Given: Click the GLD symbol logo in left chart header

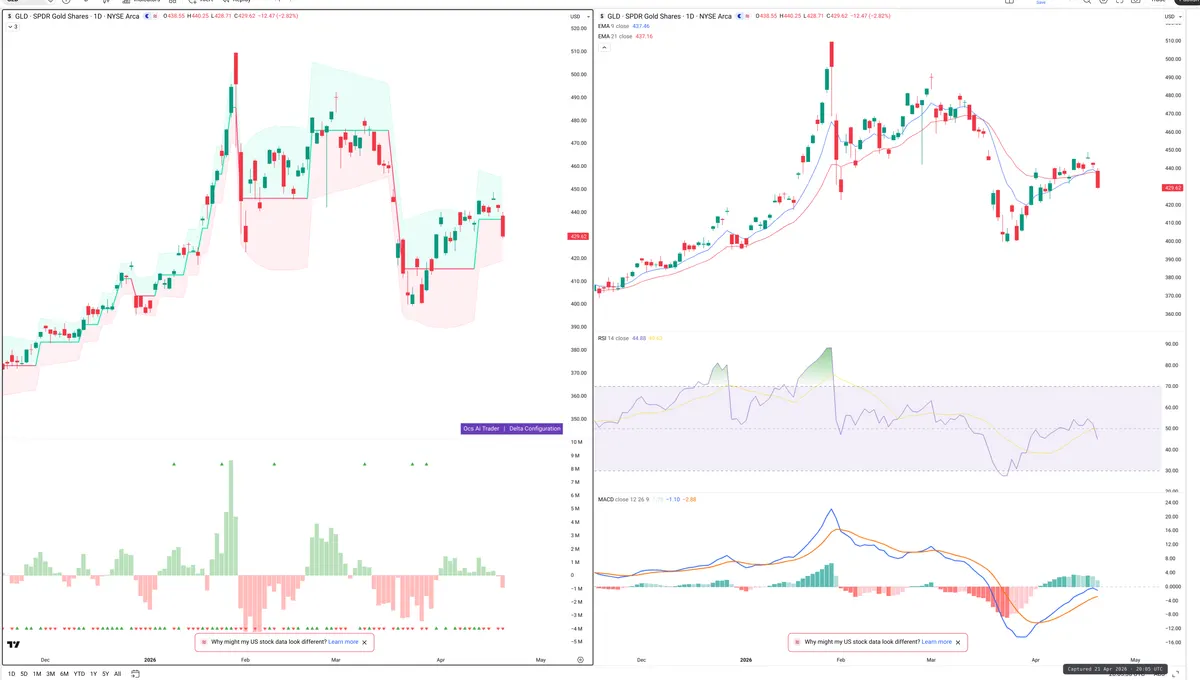Looking at the screenshot, I should (11, 17).
